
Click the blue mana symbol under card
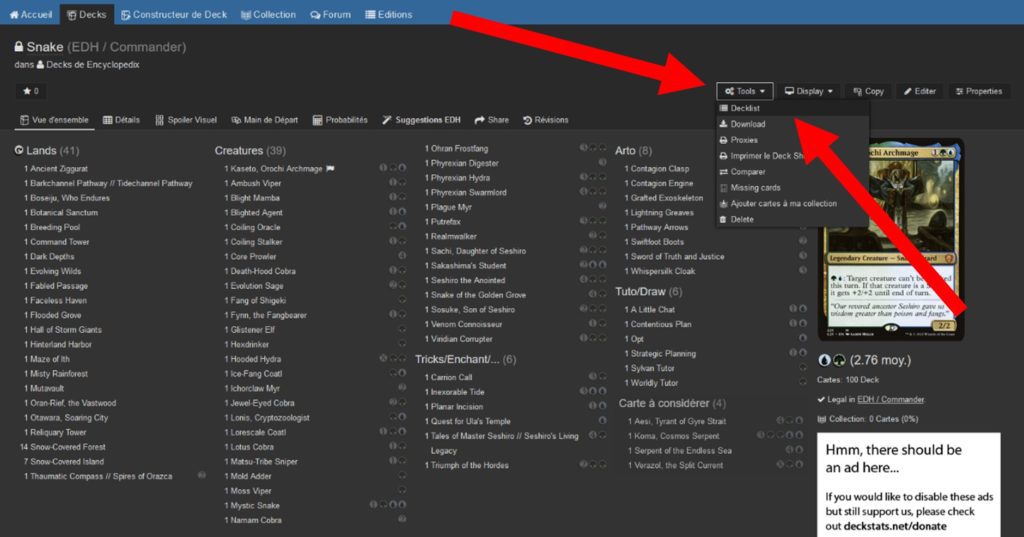824,361
